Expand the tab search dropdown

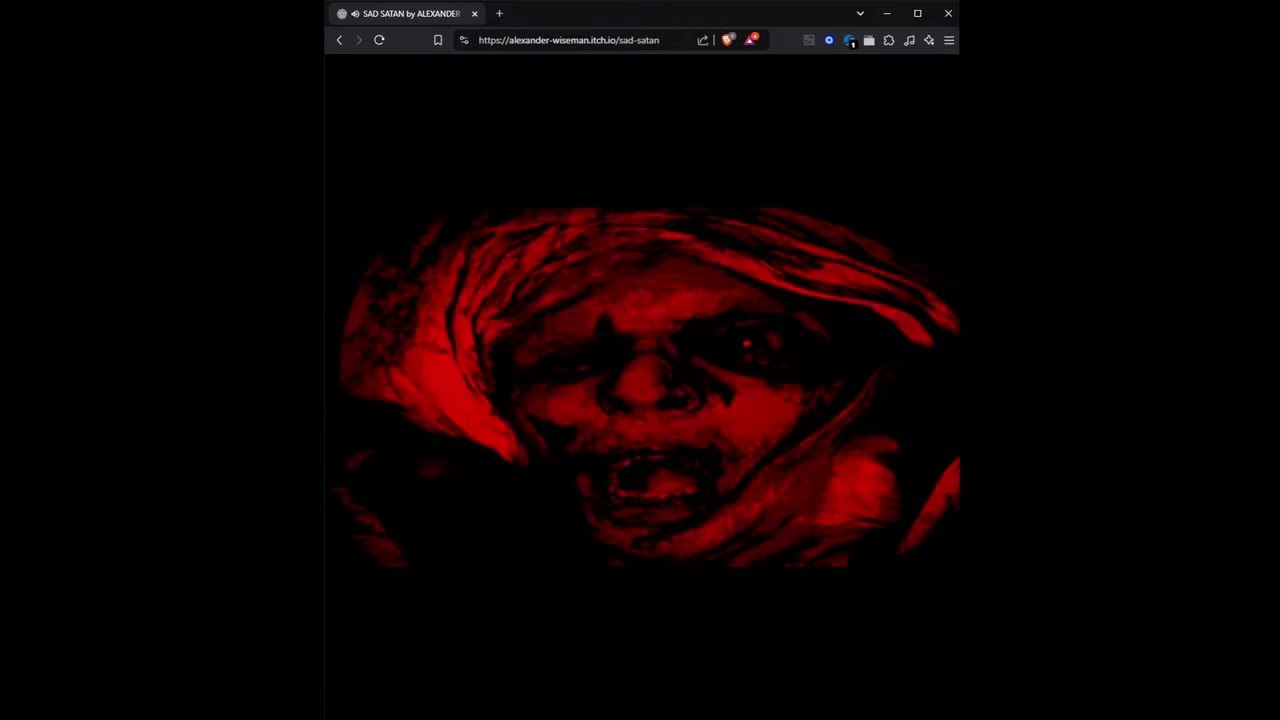click(x=860, y=14)
